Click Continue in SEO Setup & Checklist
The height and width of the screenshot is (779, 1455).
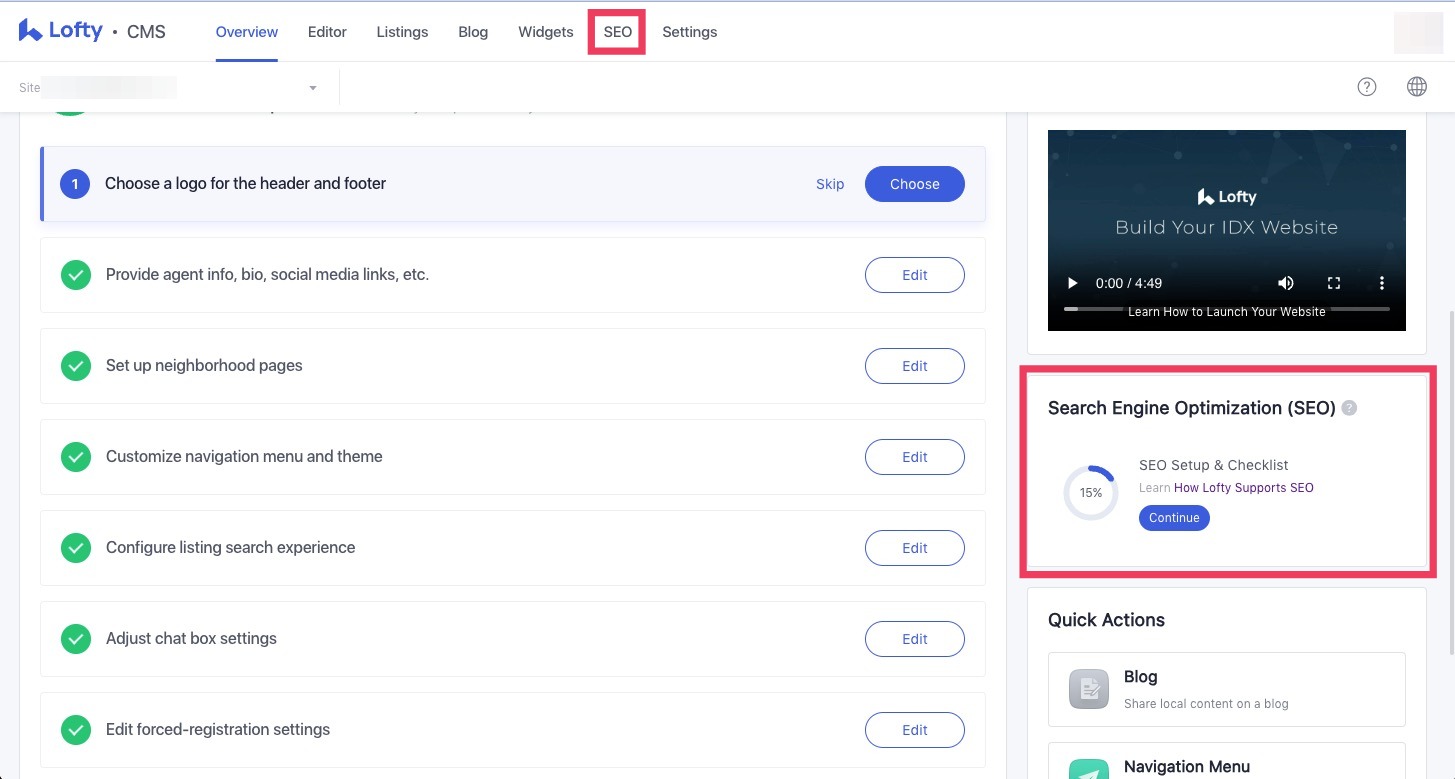pyautogui.click(x=1174, y=518)
